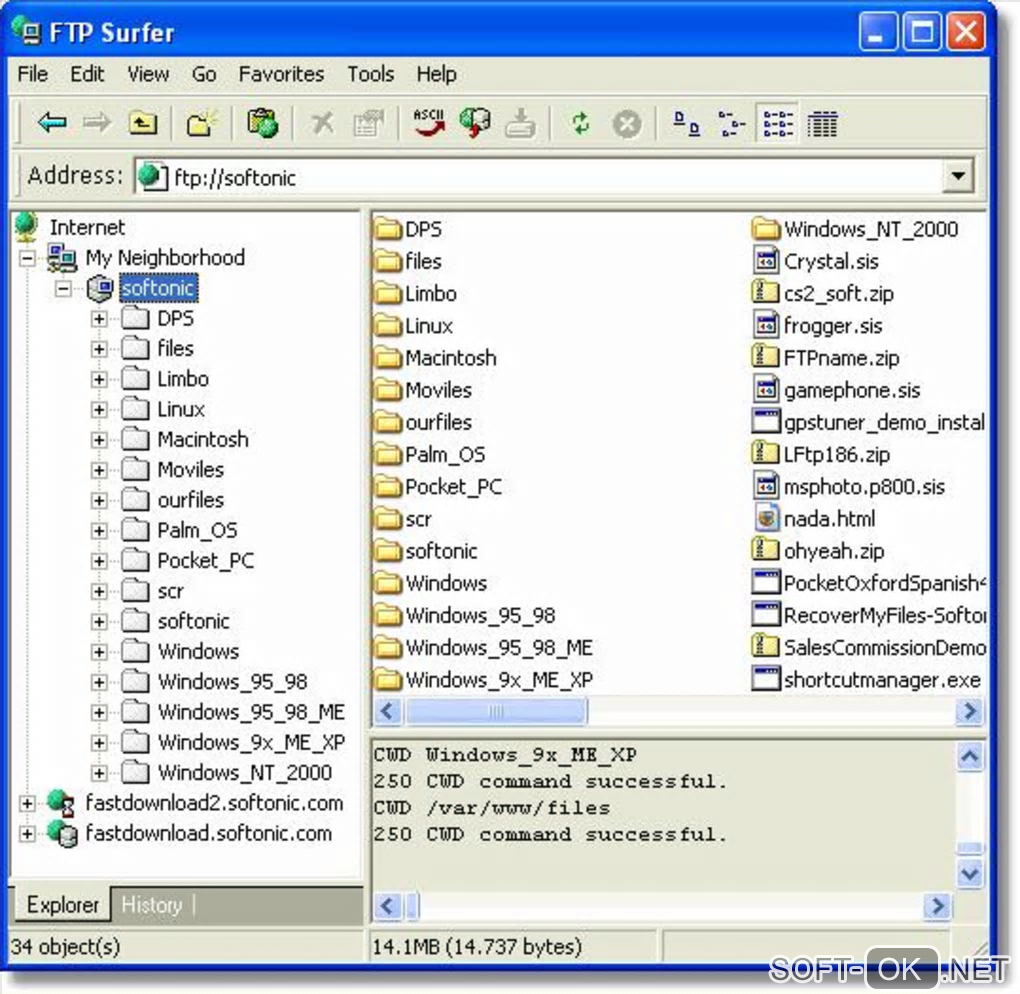This screenshot has width=1020, height=994.
Task: Switch to details view icon
Action: click(822, 124)
